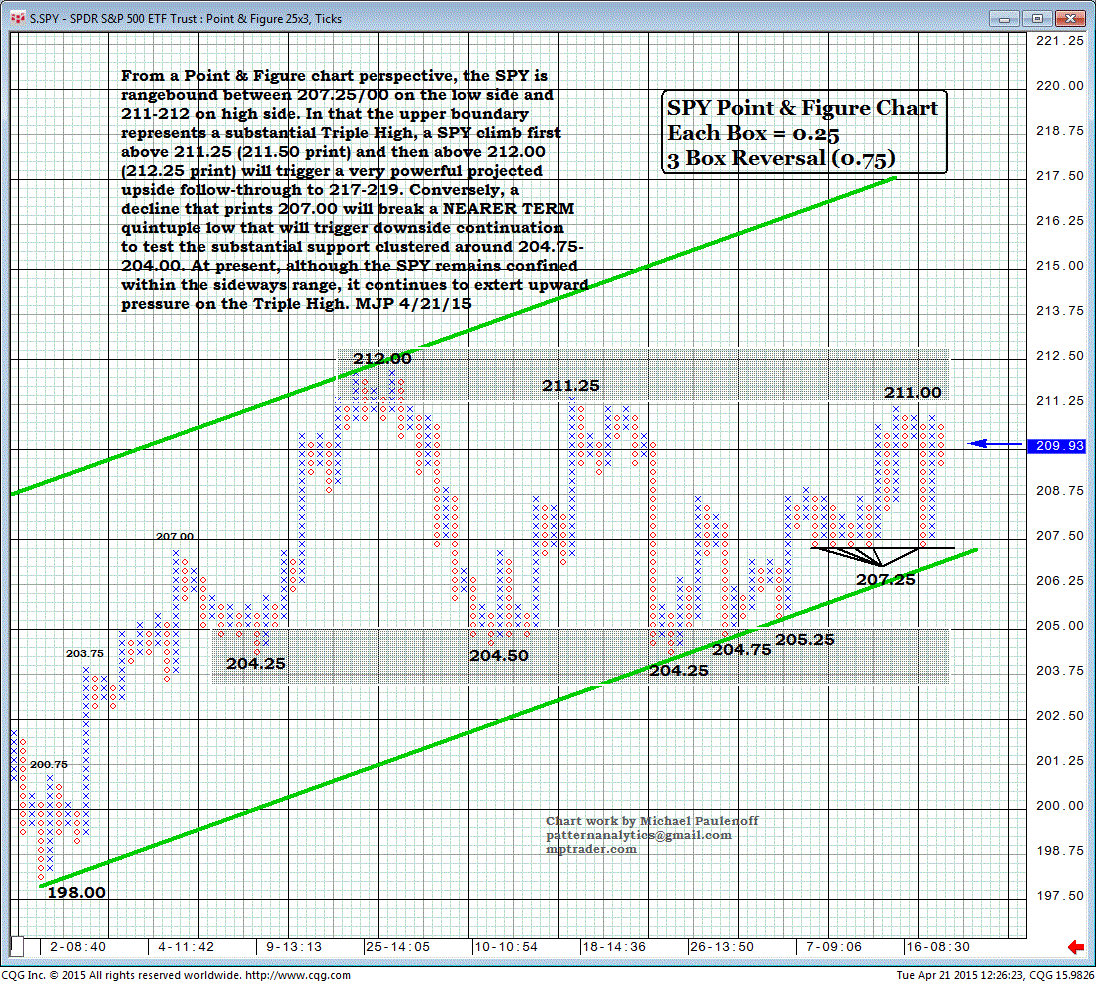Click the 197.50 price scale label
The height and width of the screenshot is (983, 1096).
pos(1060,896)
